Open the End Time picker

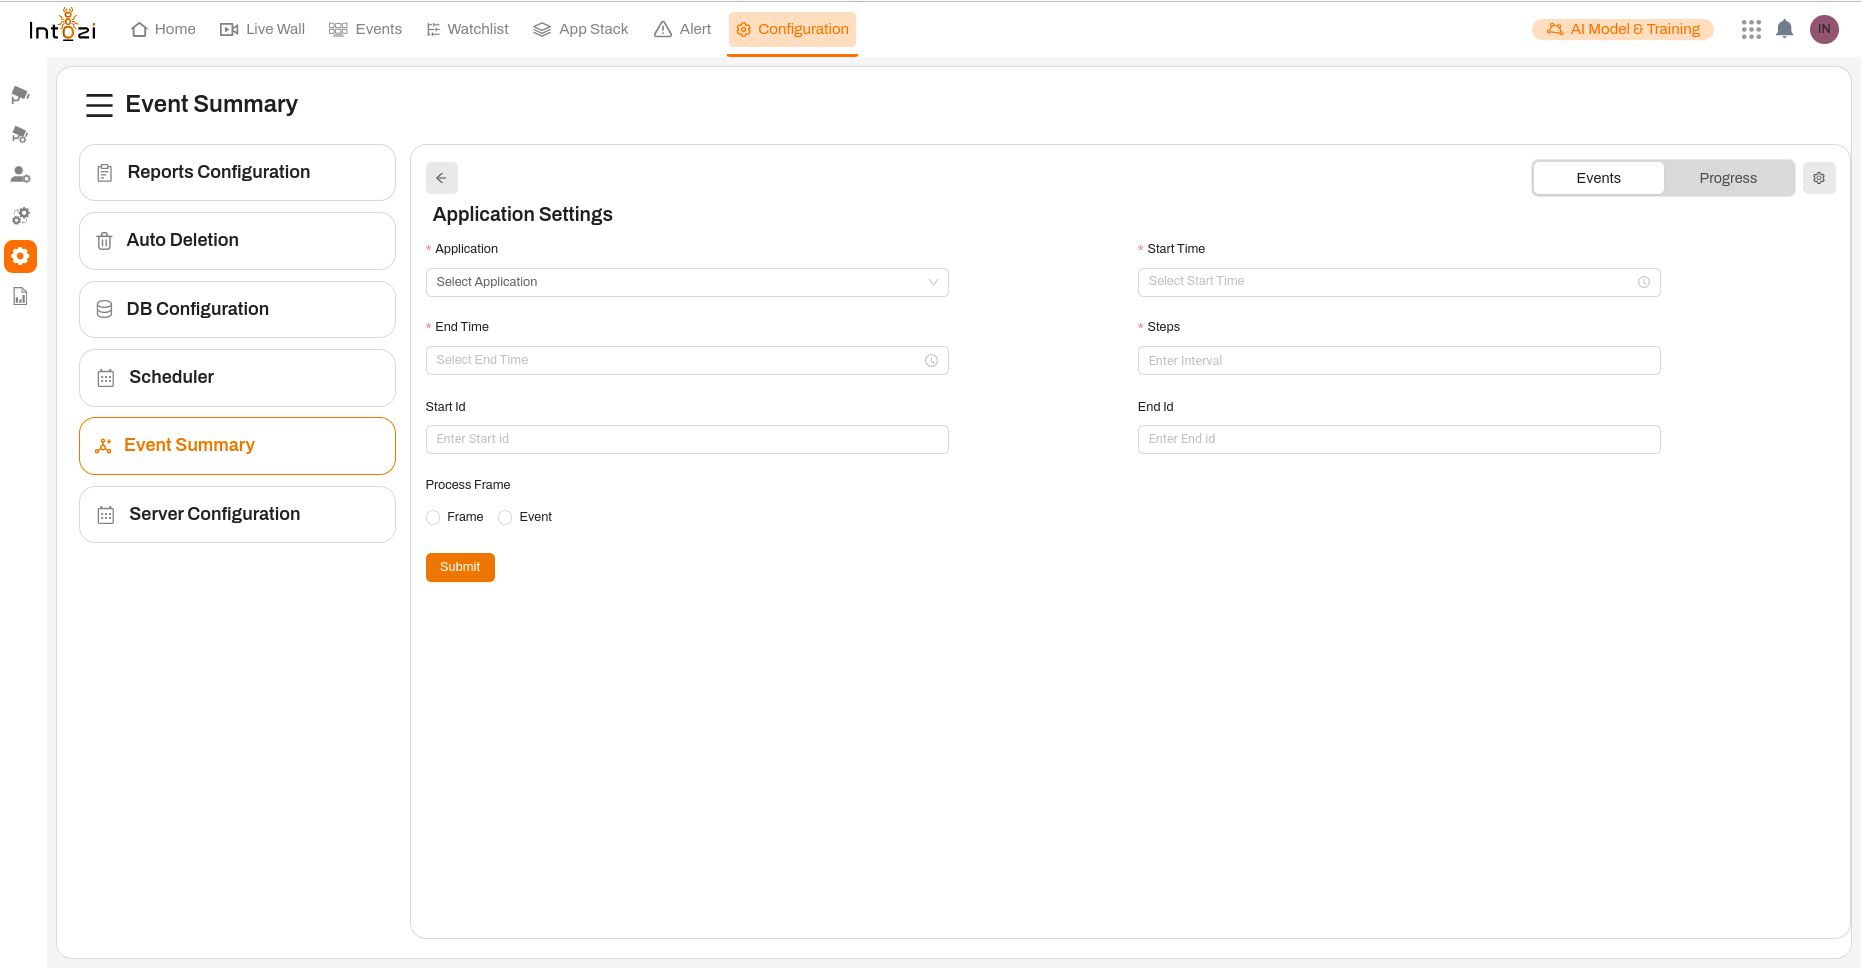click(x=687, y=360)
